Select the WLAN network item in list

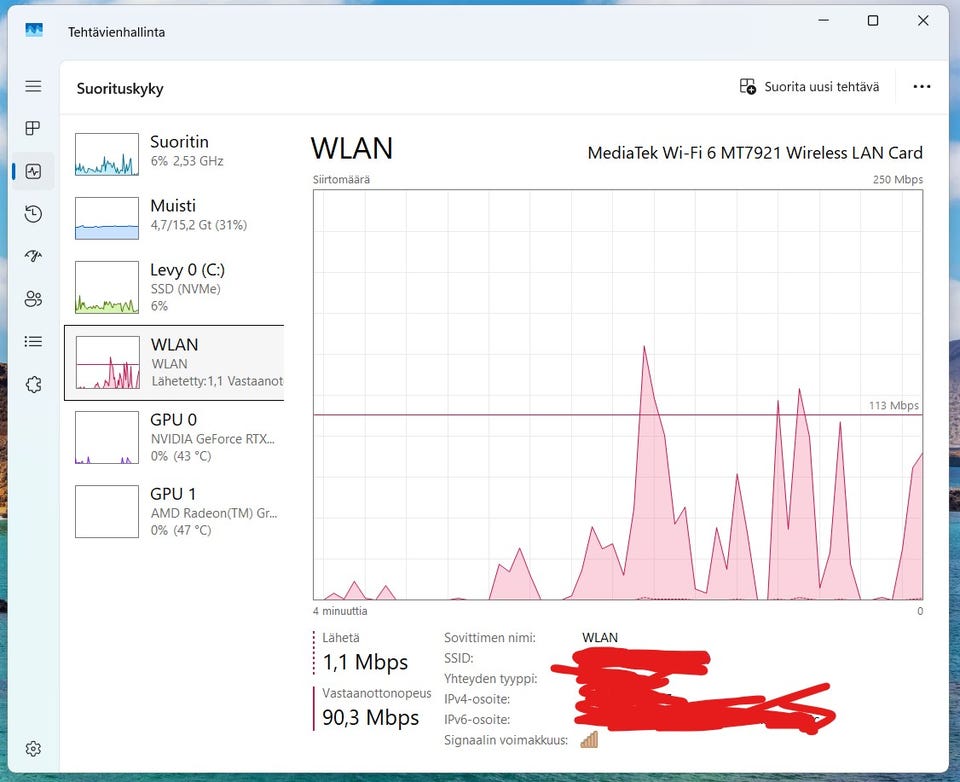(174, 363)
